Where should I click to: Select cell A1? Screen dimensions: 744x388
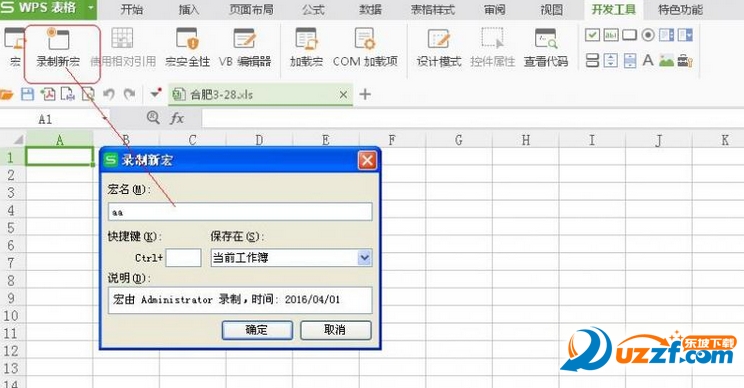point(59,157)
